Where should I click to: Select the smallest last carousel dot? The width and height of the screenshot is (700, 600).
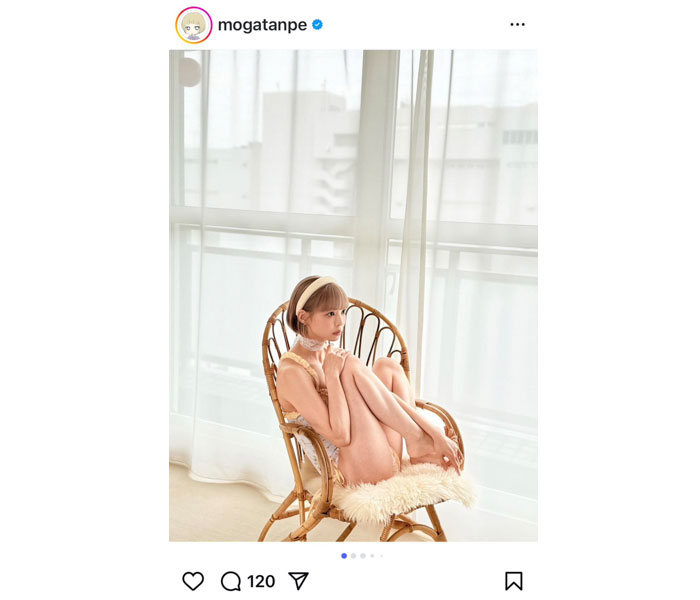point(382,556)
